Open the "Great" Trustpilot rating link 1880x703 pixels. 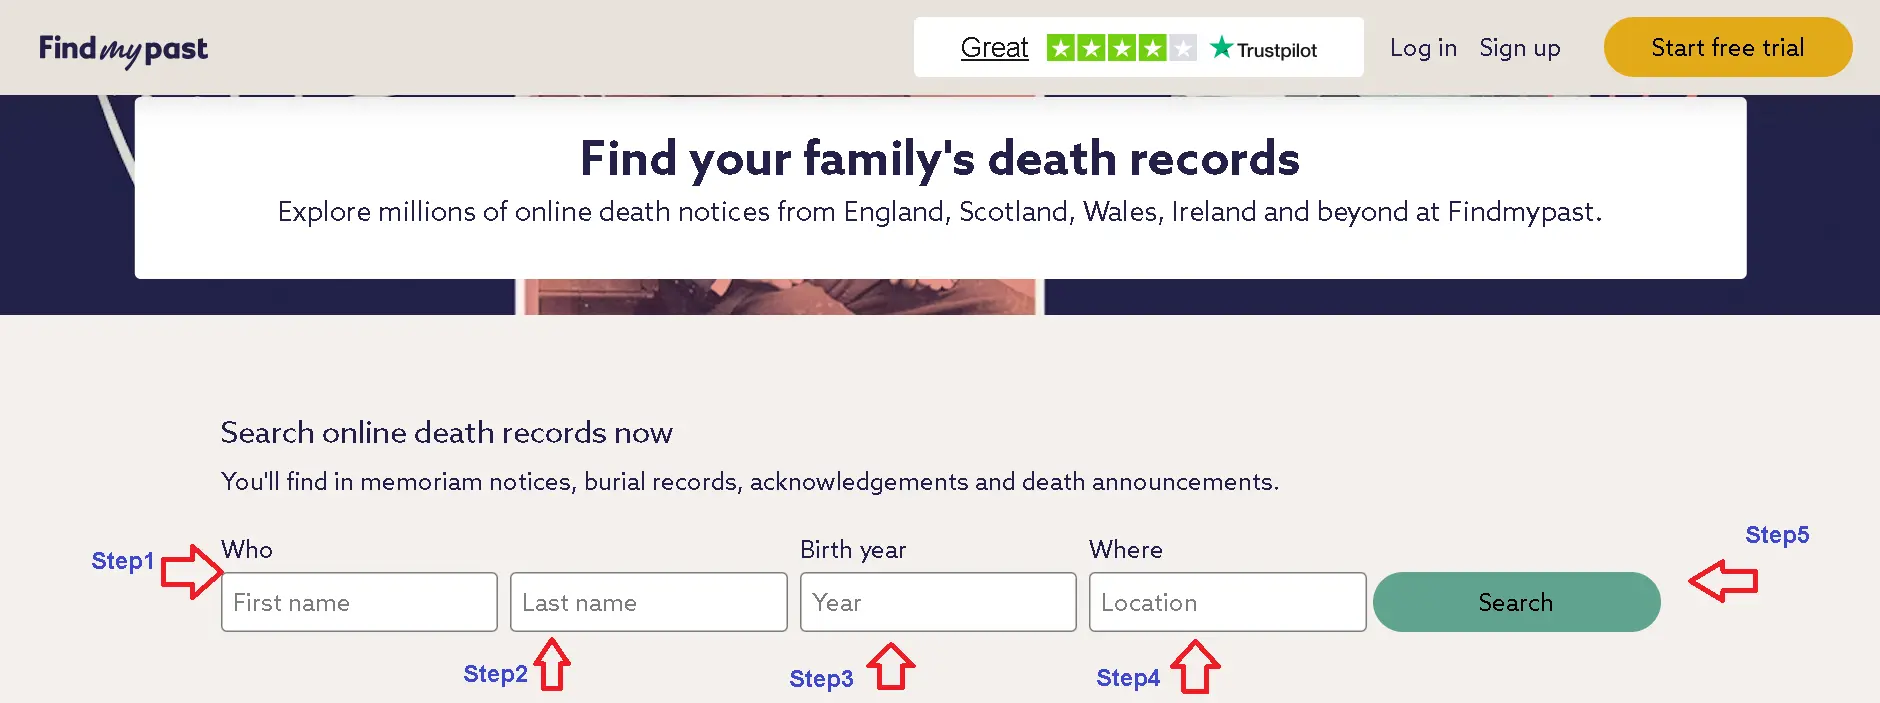point(994,48)
